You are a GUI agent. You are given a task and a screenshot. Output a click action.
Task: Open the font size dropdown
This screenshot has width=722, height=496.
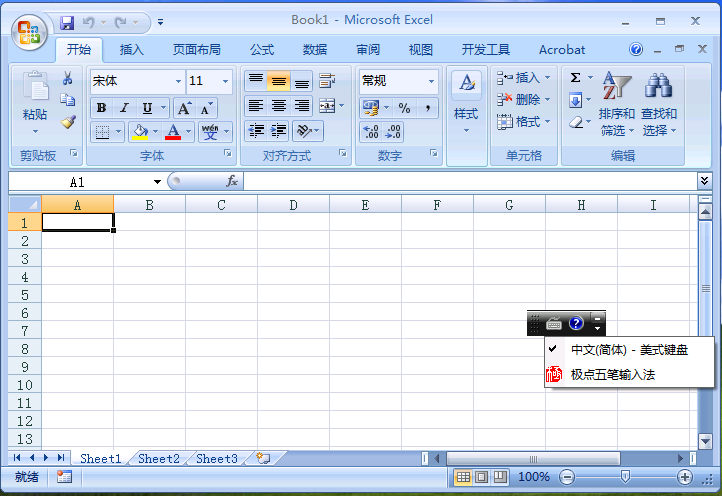coord(225,82)
